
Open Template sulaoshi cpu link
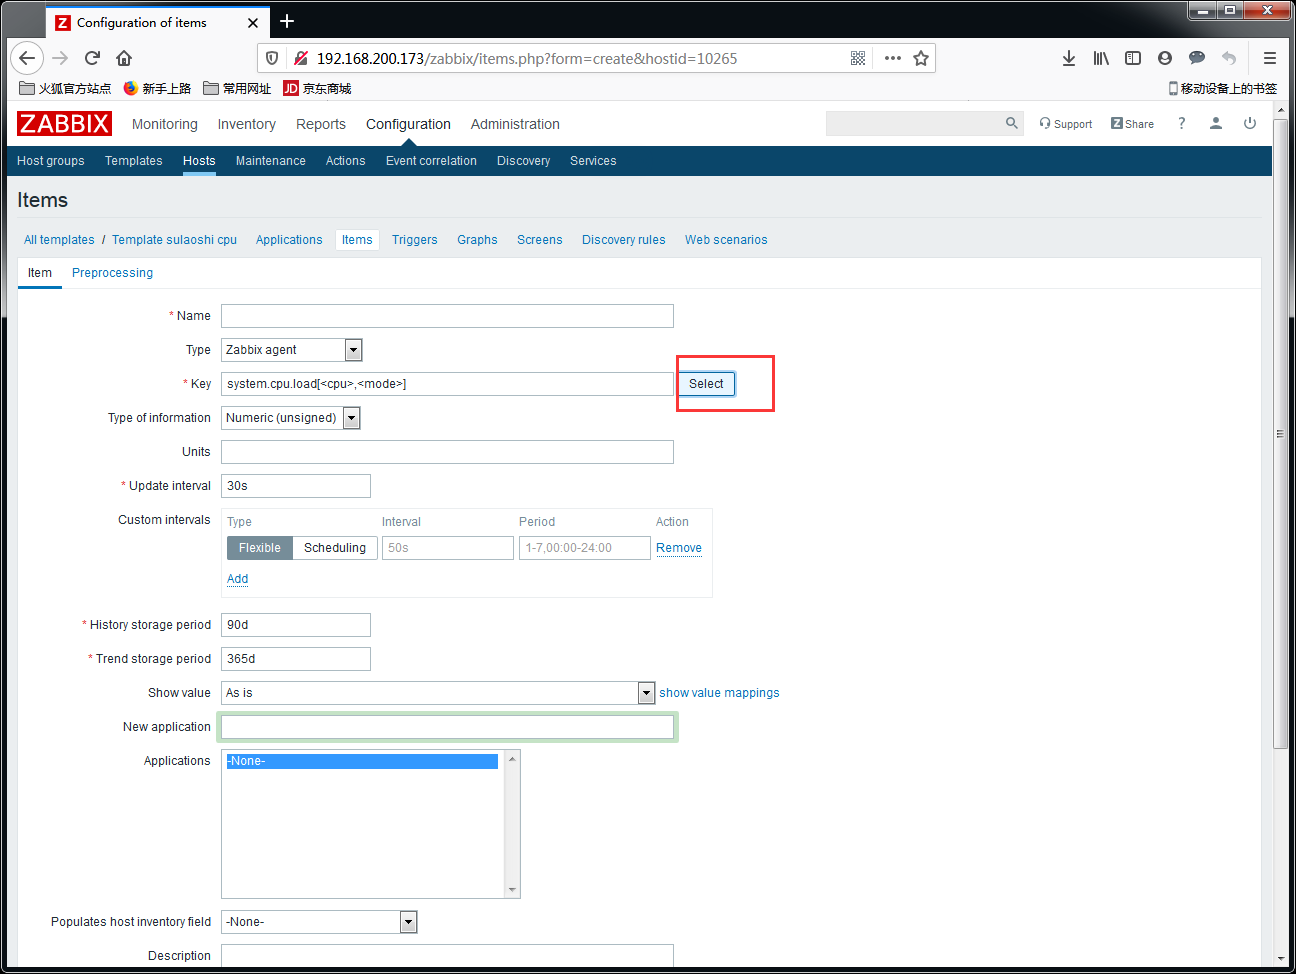pyautogui.click(x=174, y=240)
